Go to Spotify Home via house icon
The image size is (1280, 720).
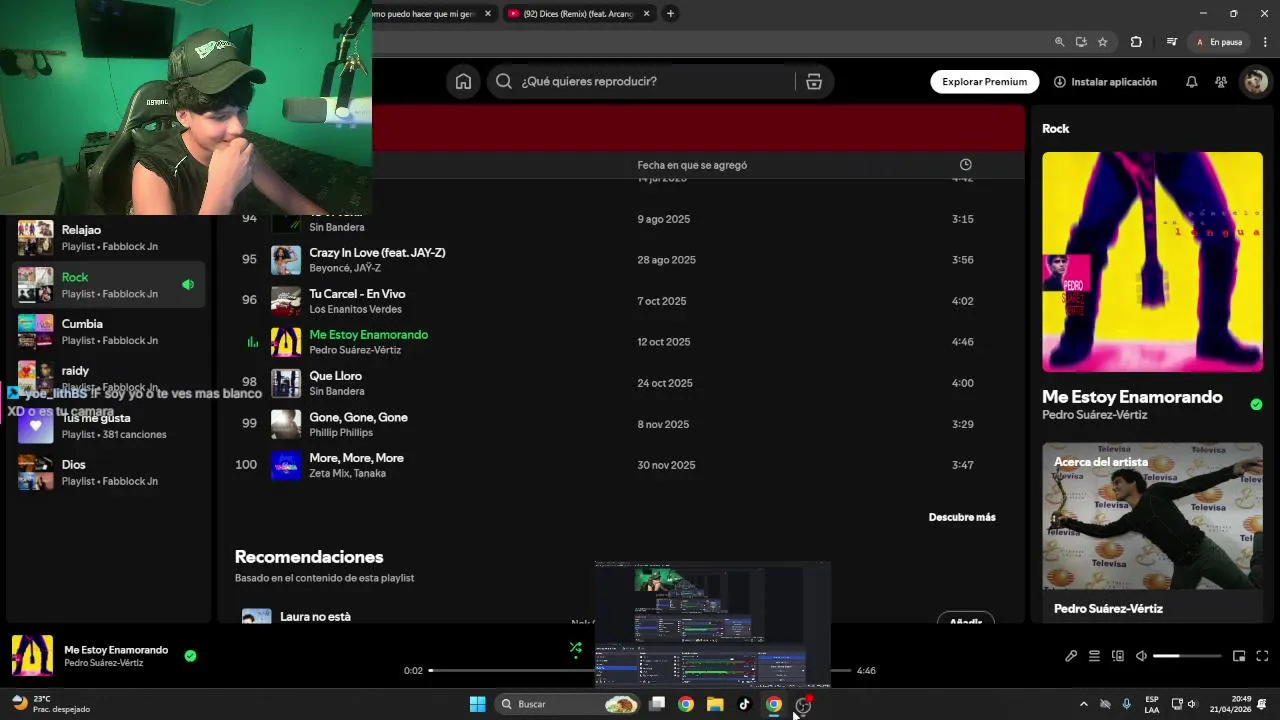click(x=463, y=82)
